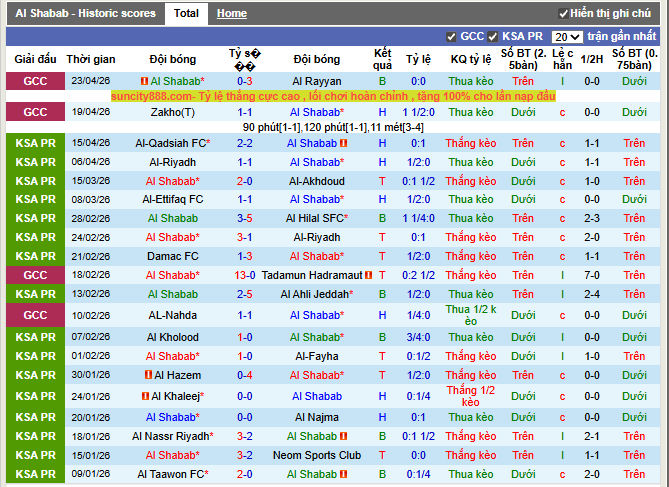
Task: Uncheck the KSA PR league filter checkbox
Action: click(493, 36)
